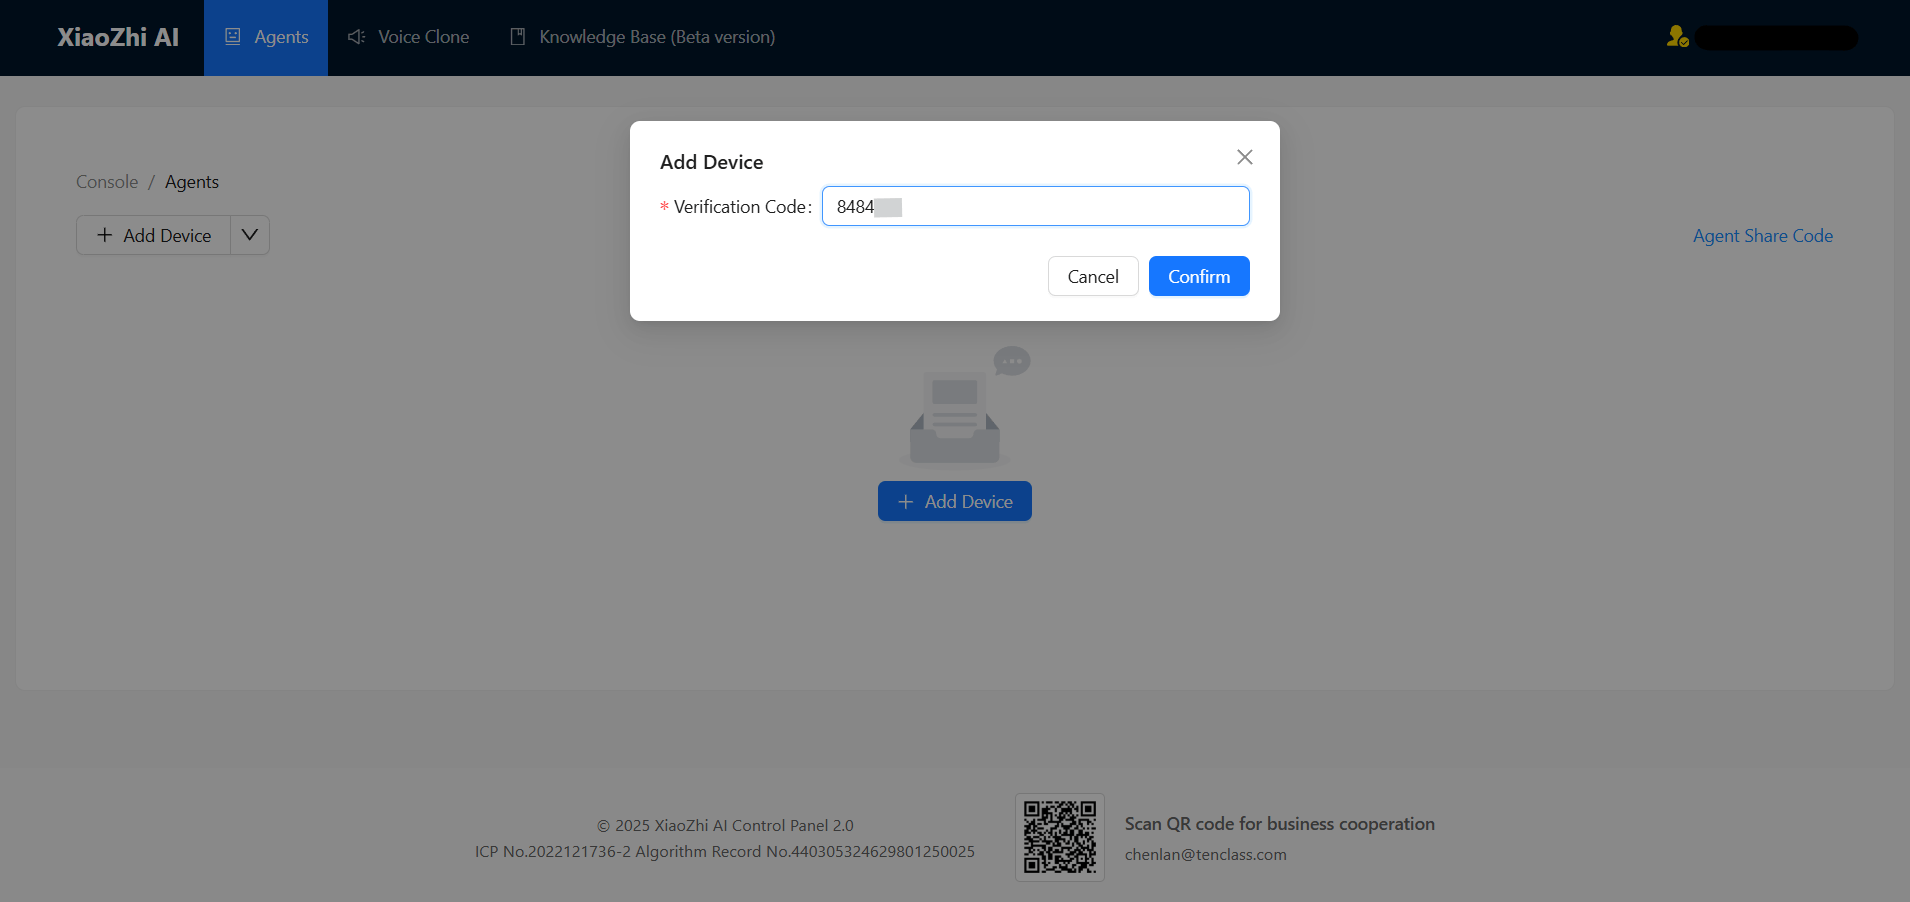Click the Knowledge Base bookmark icon
The height and width of the screenshot is (902, 1910).
[x=518, y=36]
